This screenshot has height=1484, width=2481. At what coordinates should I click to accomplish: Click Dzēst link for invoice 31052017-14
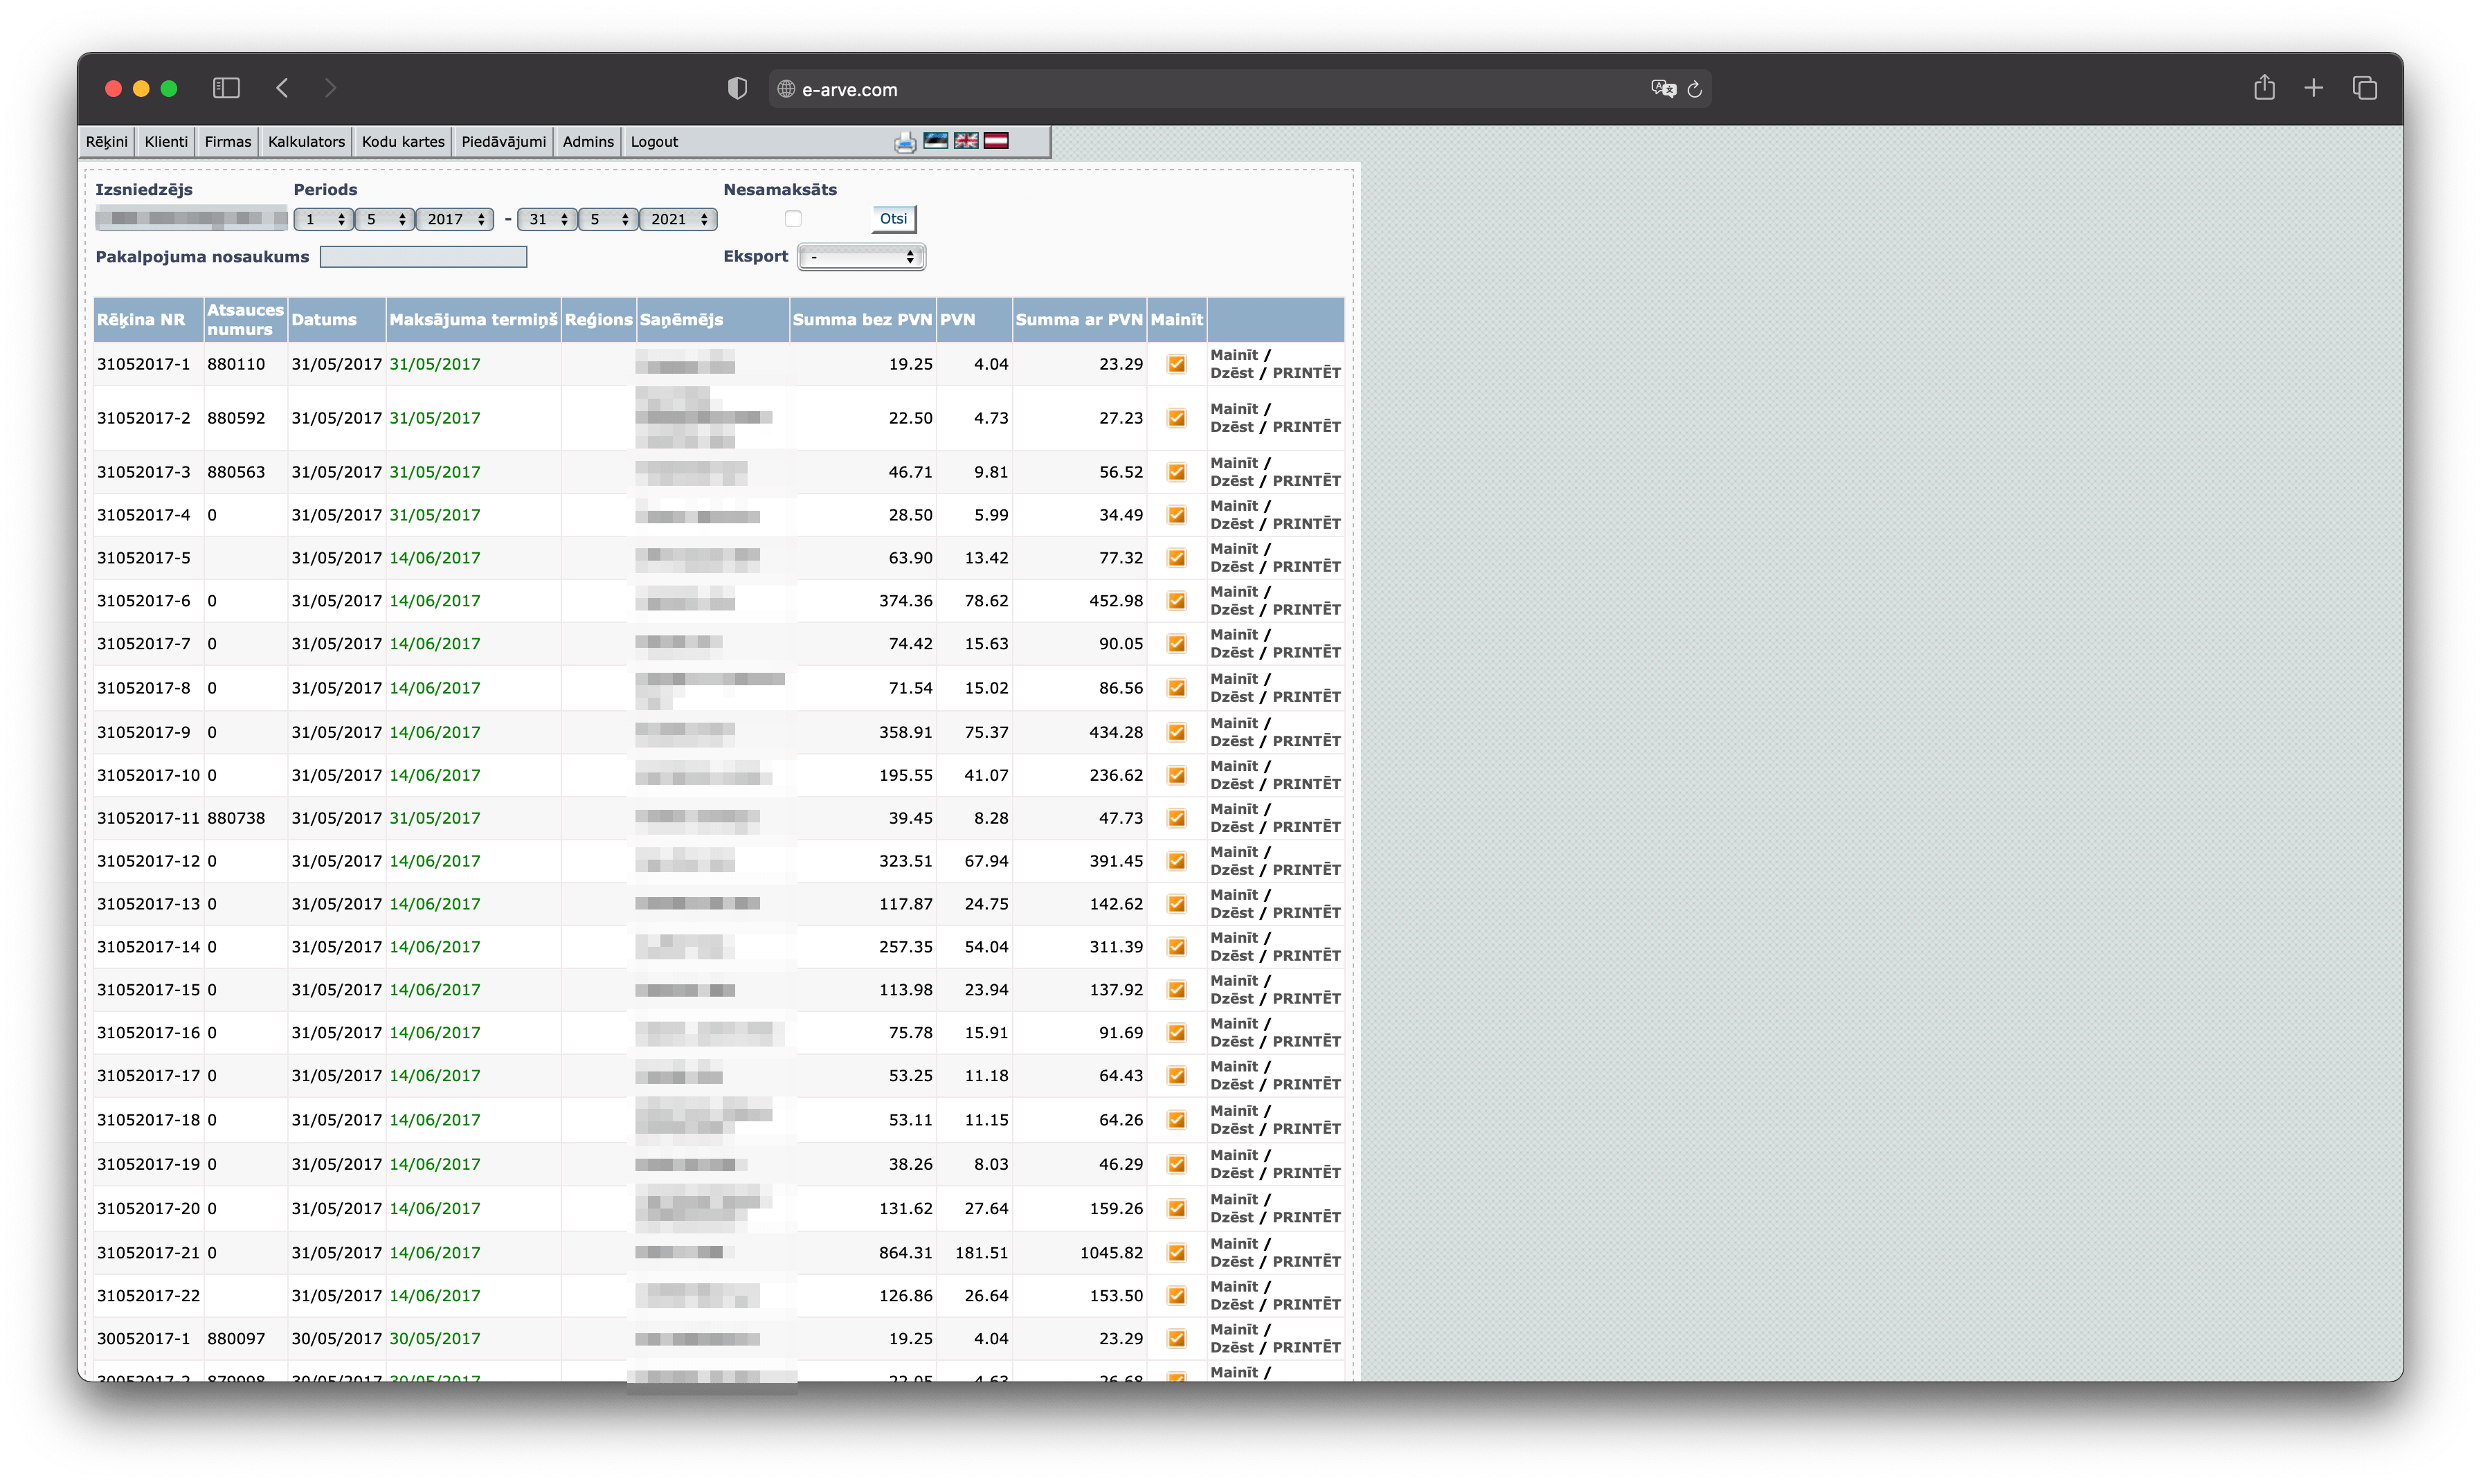pyautogui.click(x=1231, y=956)
